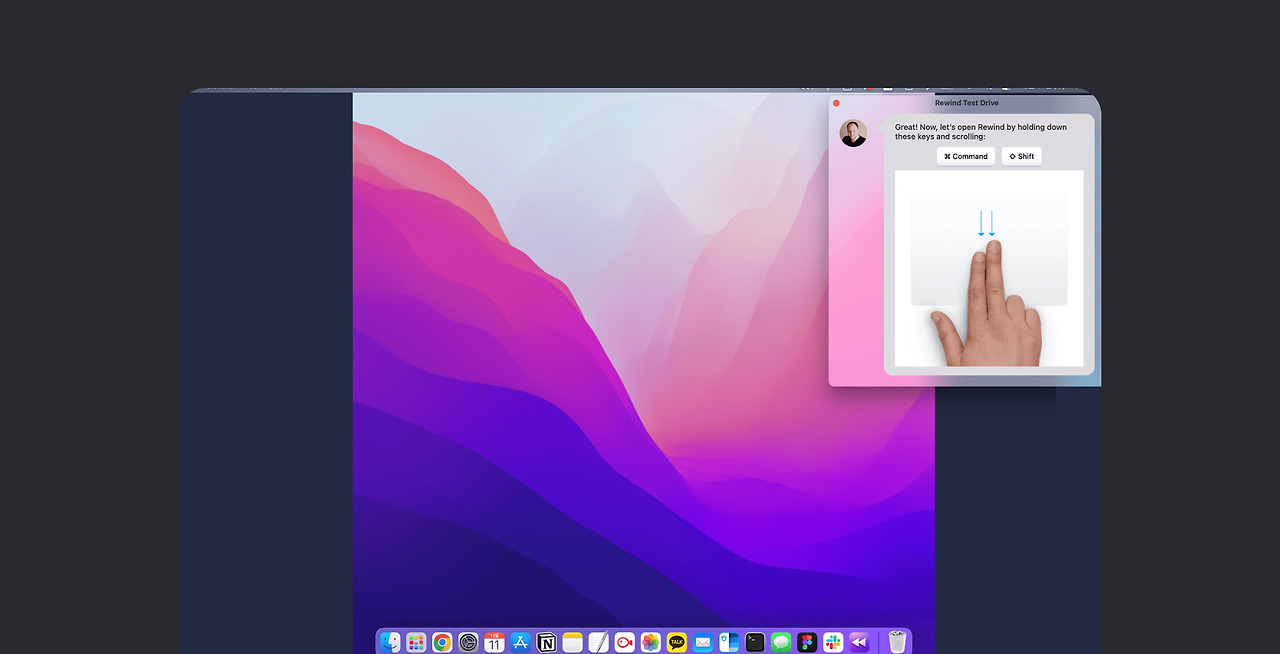Open the notepad-with-pen app in Dock
This screenshot has height=654, width=1280.
click(x=598, y=642)
